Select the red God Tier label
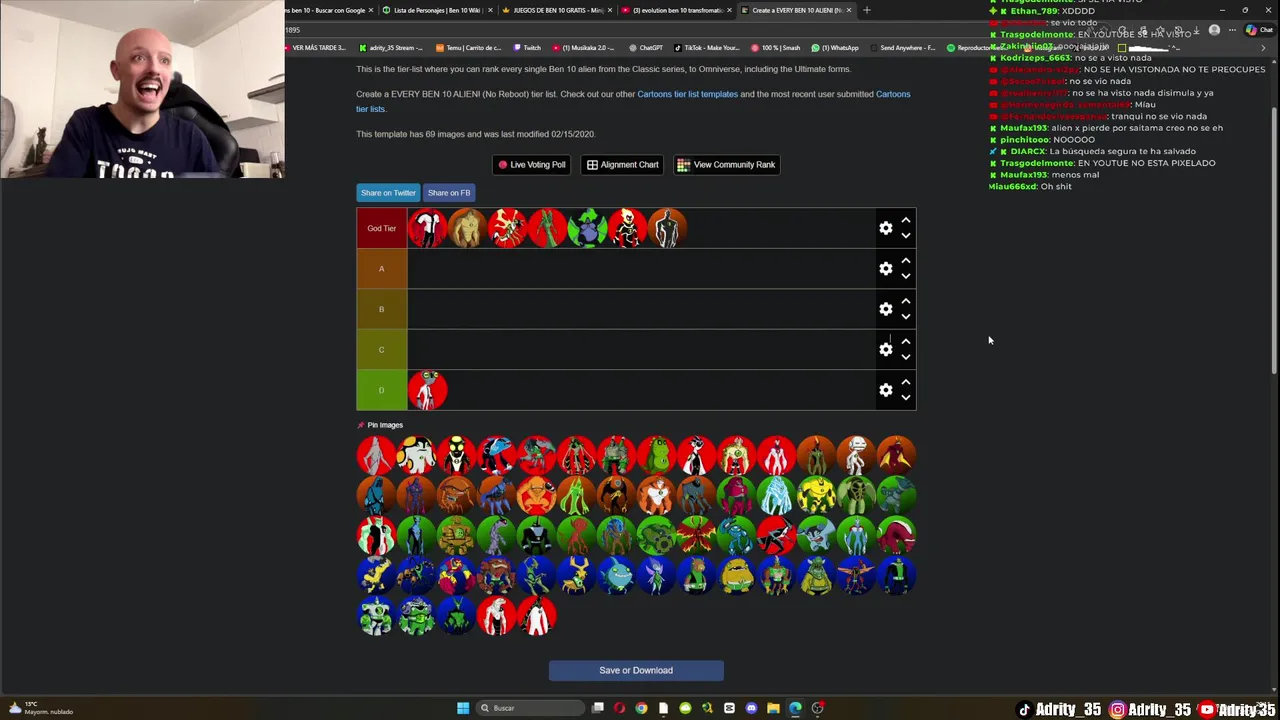The width and height of the screenshot is (1280, 720). coord(382,228)
